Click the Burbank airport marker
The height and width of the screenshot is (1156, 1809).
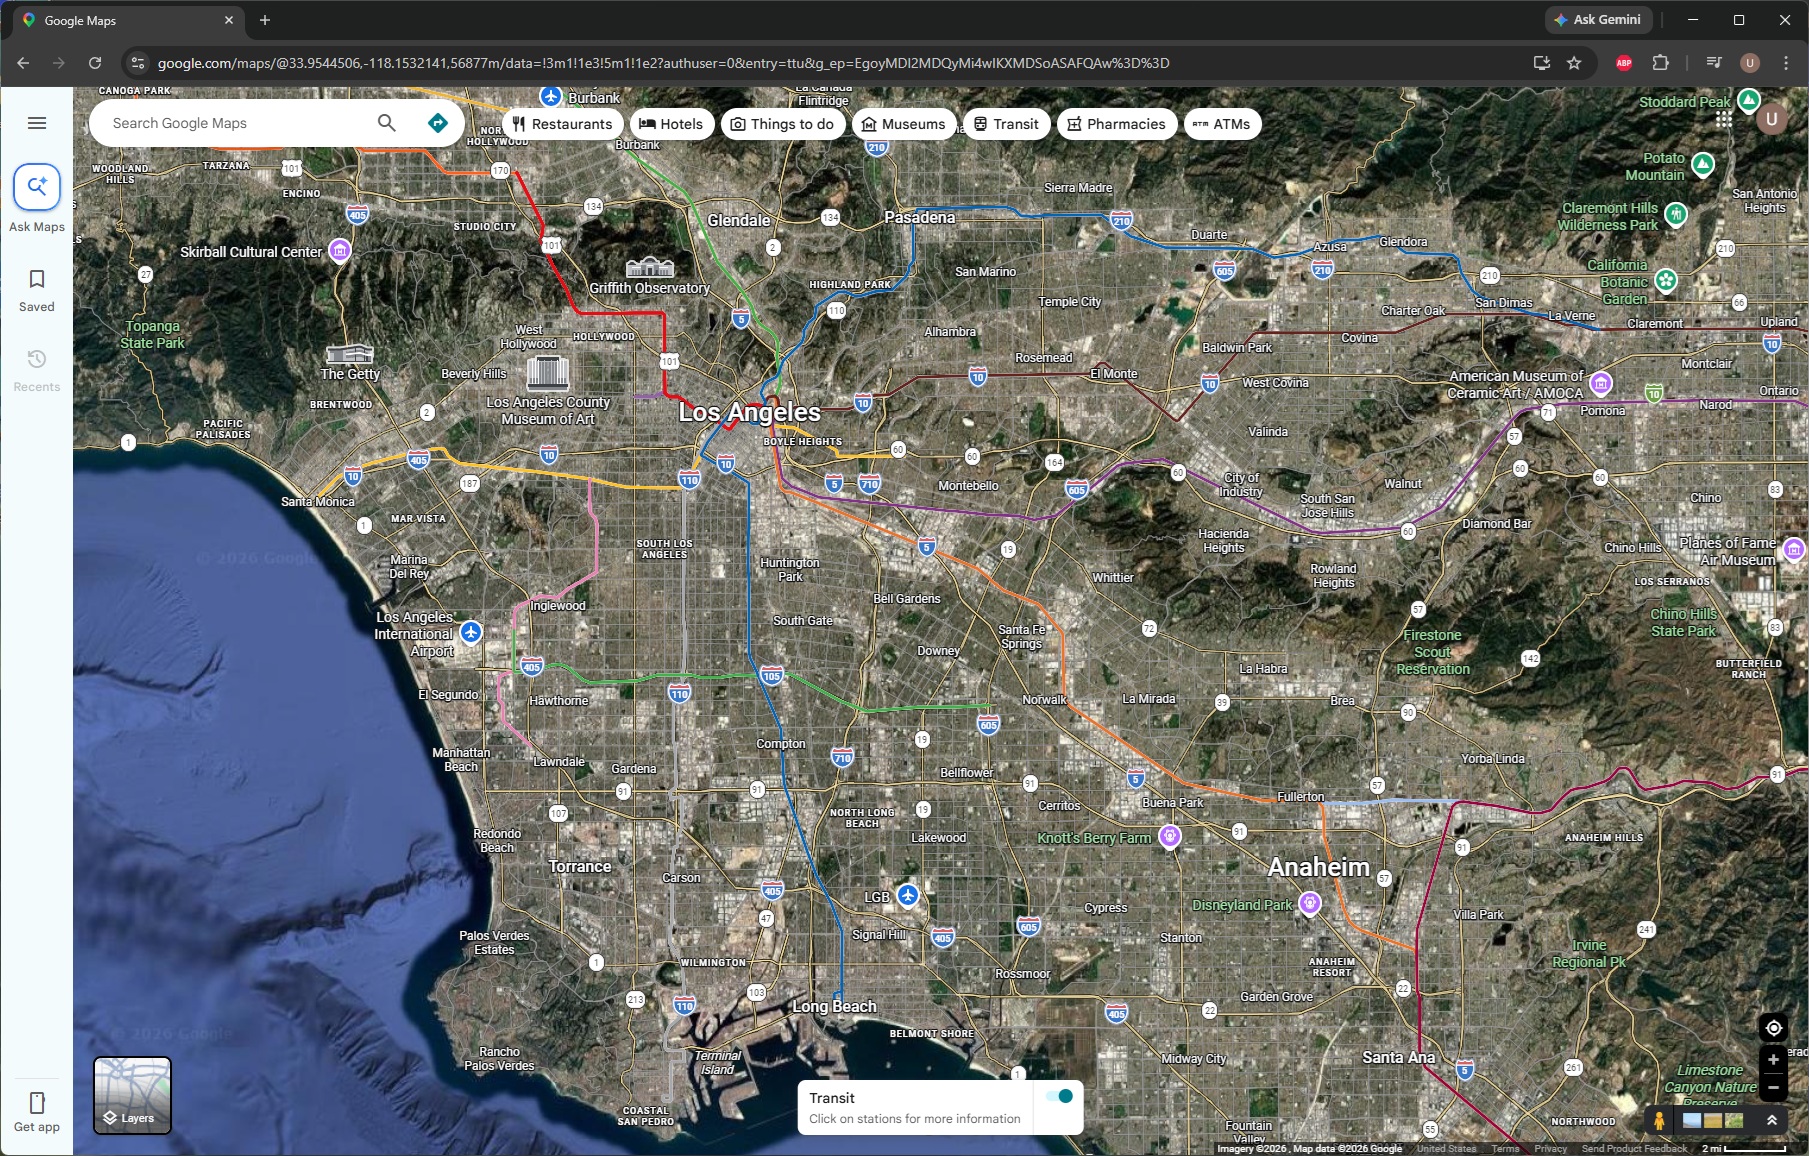coord(551,96)
